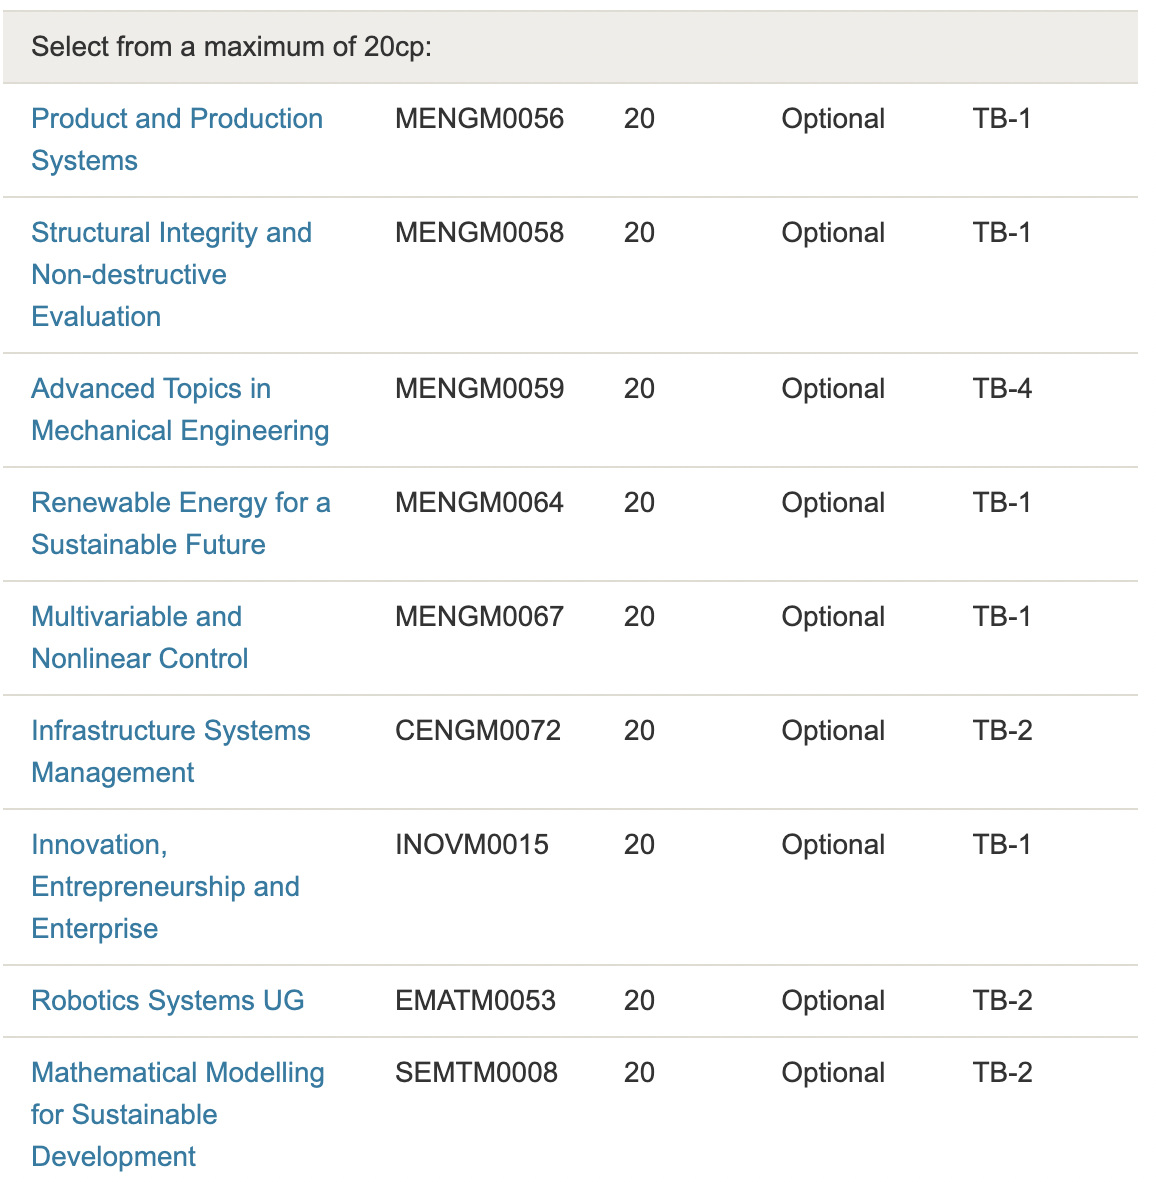Click unit code SEMTM0008

tap(476, 1072)
